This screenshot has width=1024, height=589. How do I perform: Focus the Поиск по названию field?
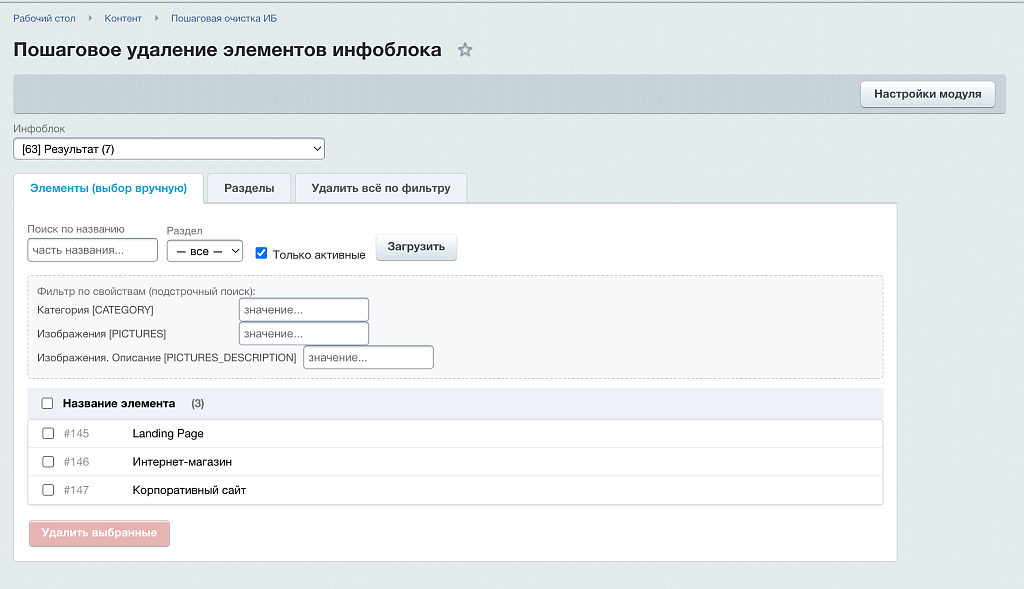click(92, 250)
